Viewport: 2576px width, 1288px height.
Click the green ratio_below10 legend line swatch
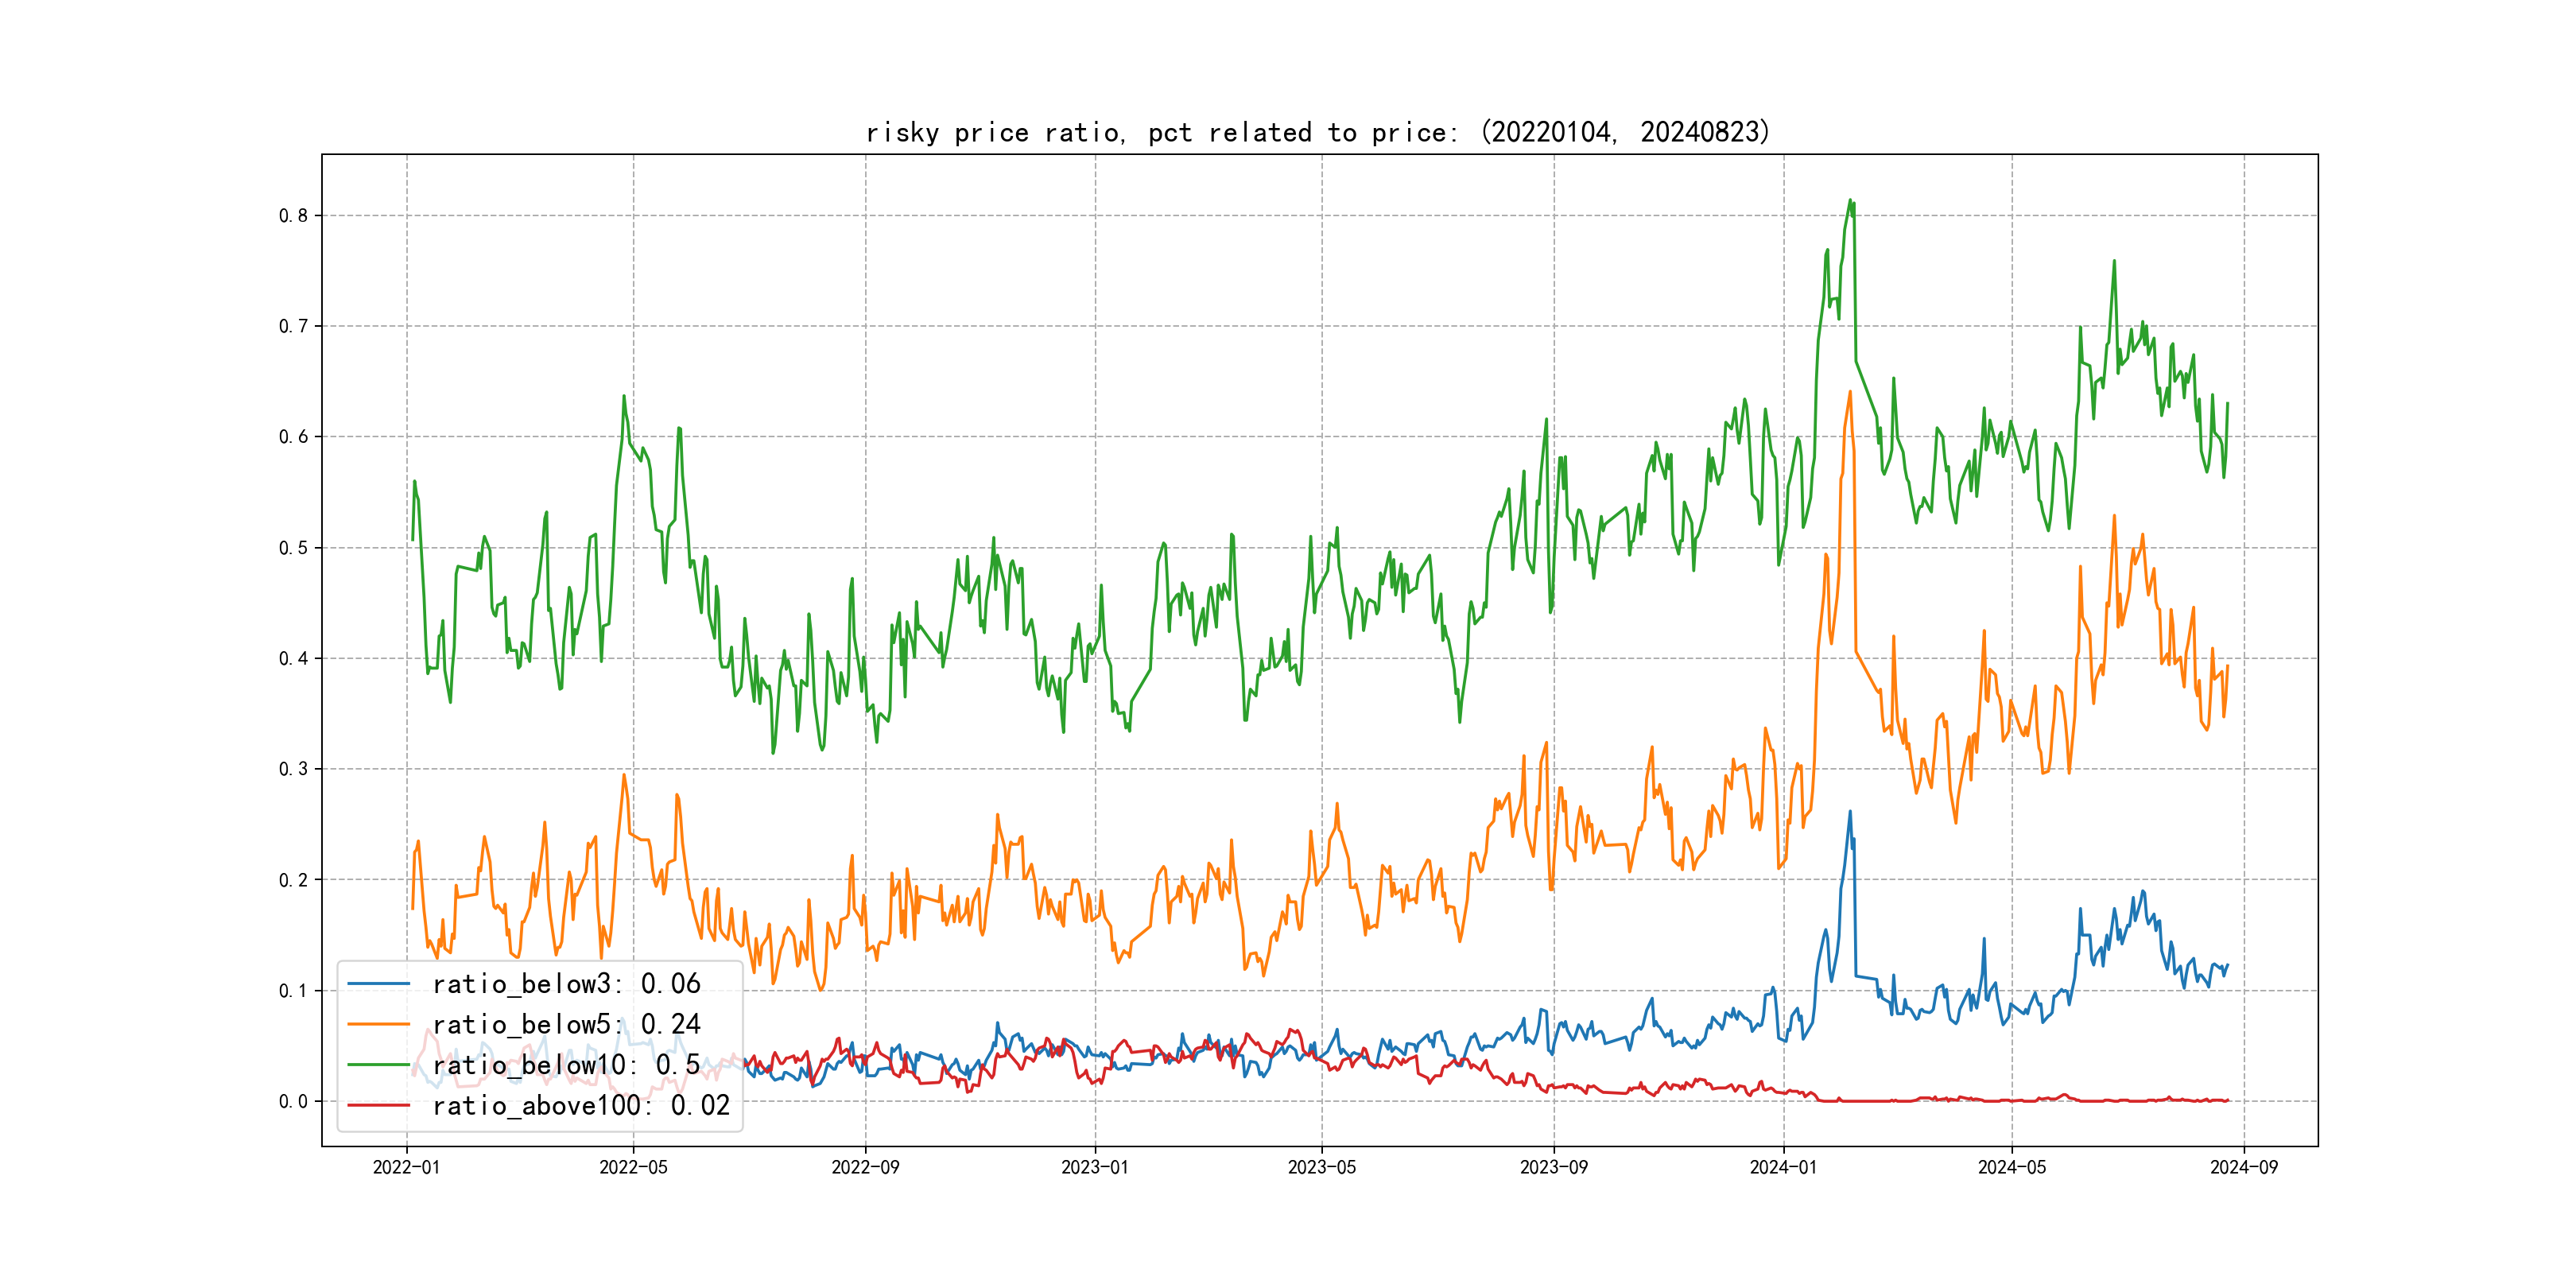(378, 1065)
